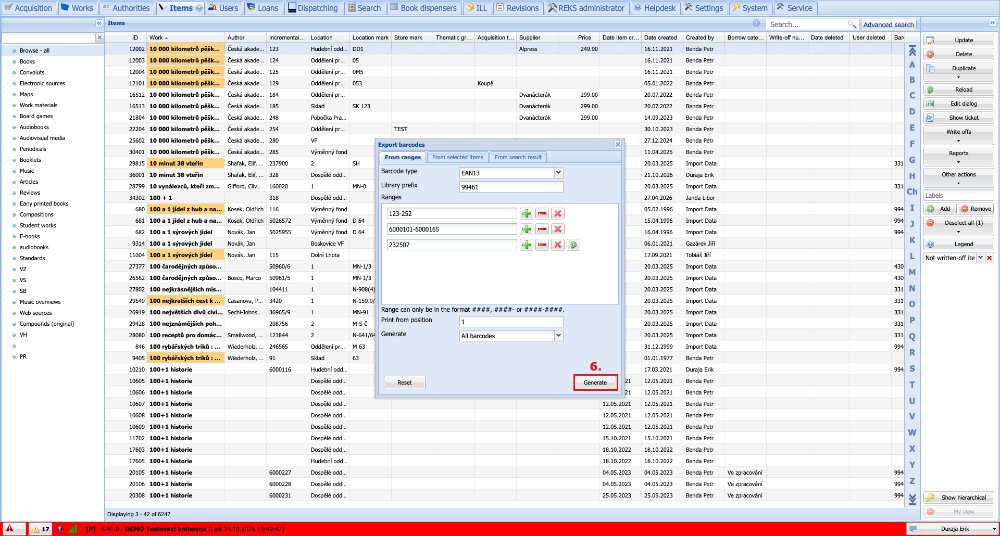
Task: Click the Reset button in dialog
Action: pos(404,382)
